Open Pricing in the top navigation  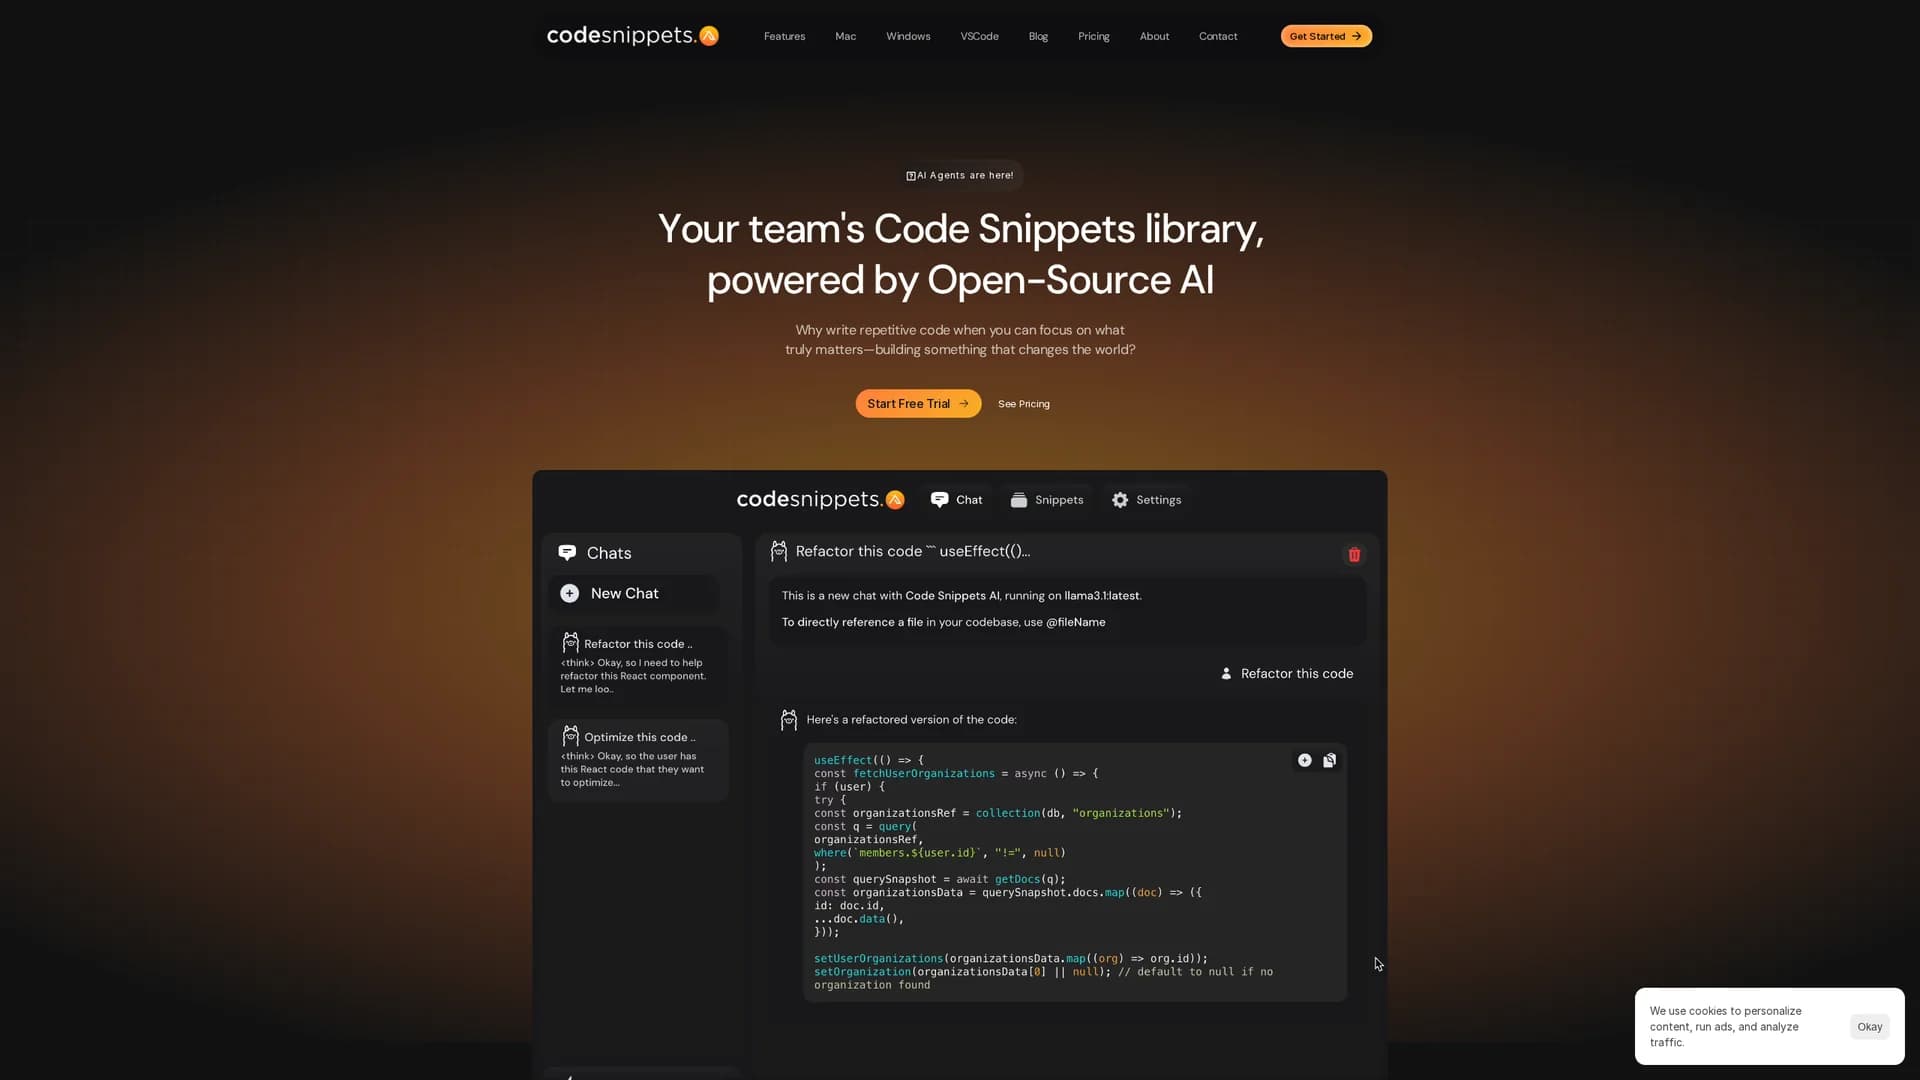1093,36
